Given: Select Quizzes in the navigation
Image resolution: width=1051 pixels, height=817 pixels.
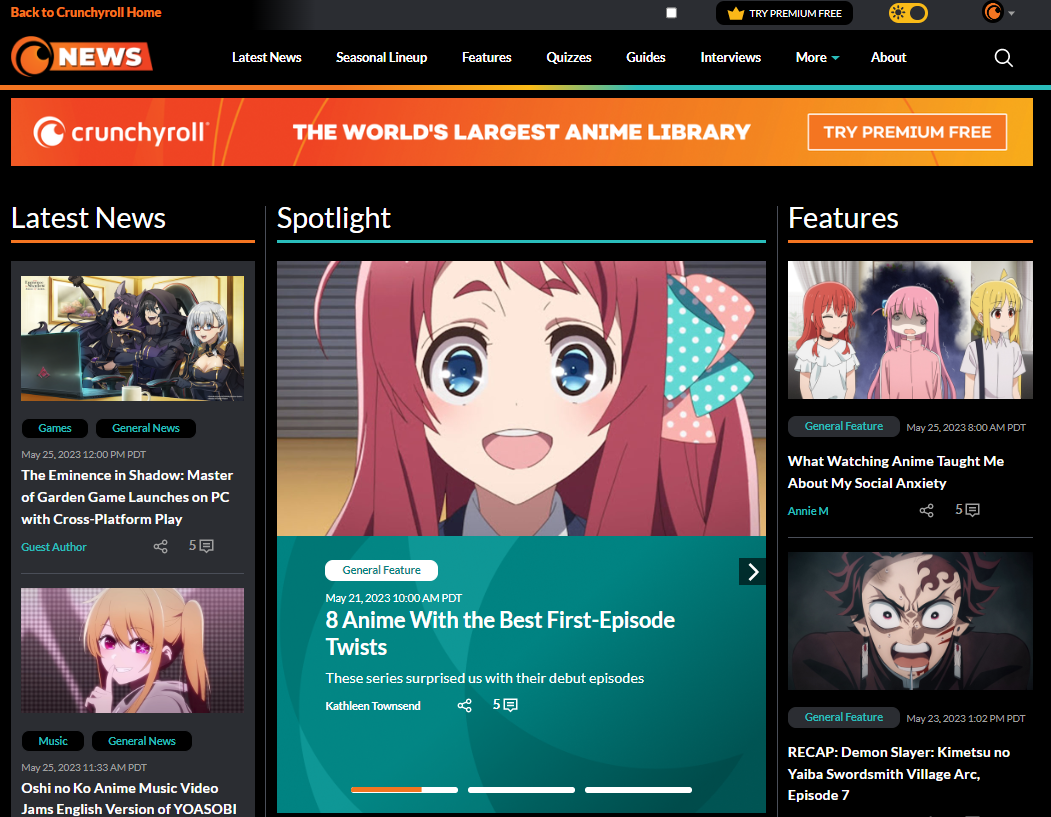Looking at the screenshot, I should (568, 58).
